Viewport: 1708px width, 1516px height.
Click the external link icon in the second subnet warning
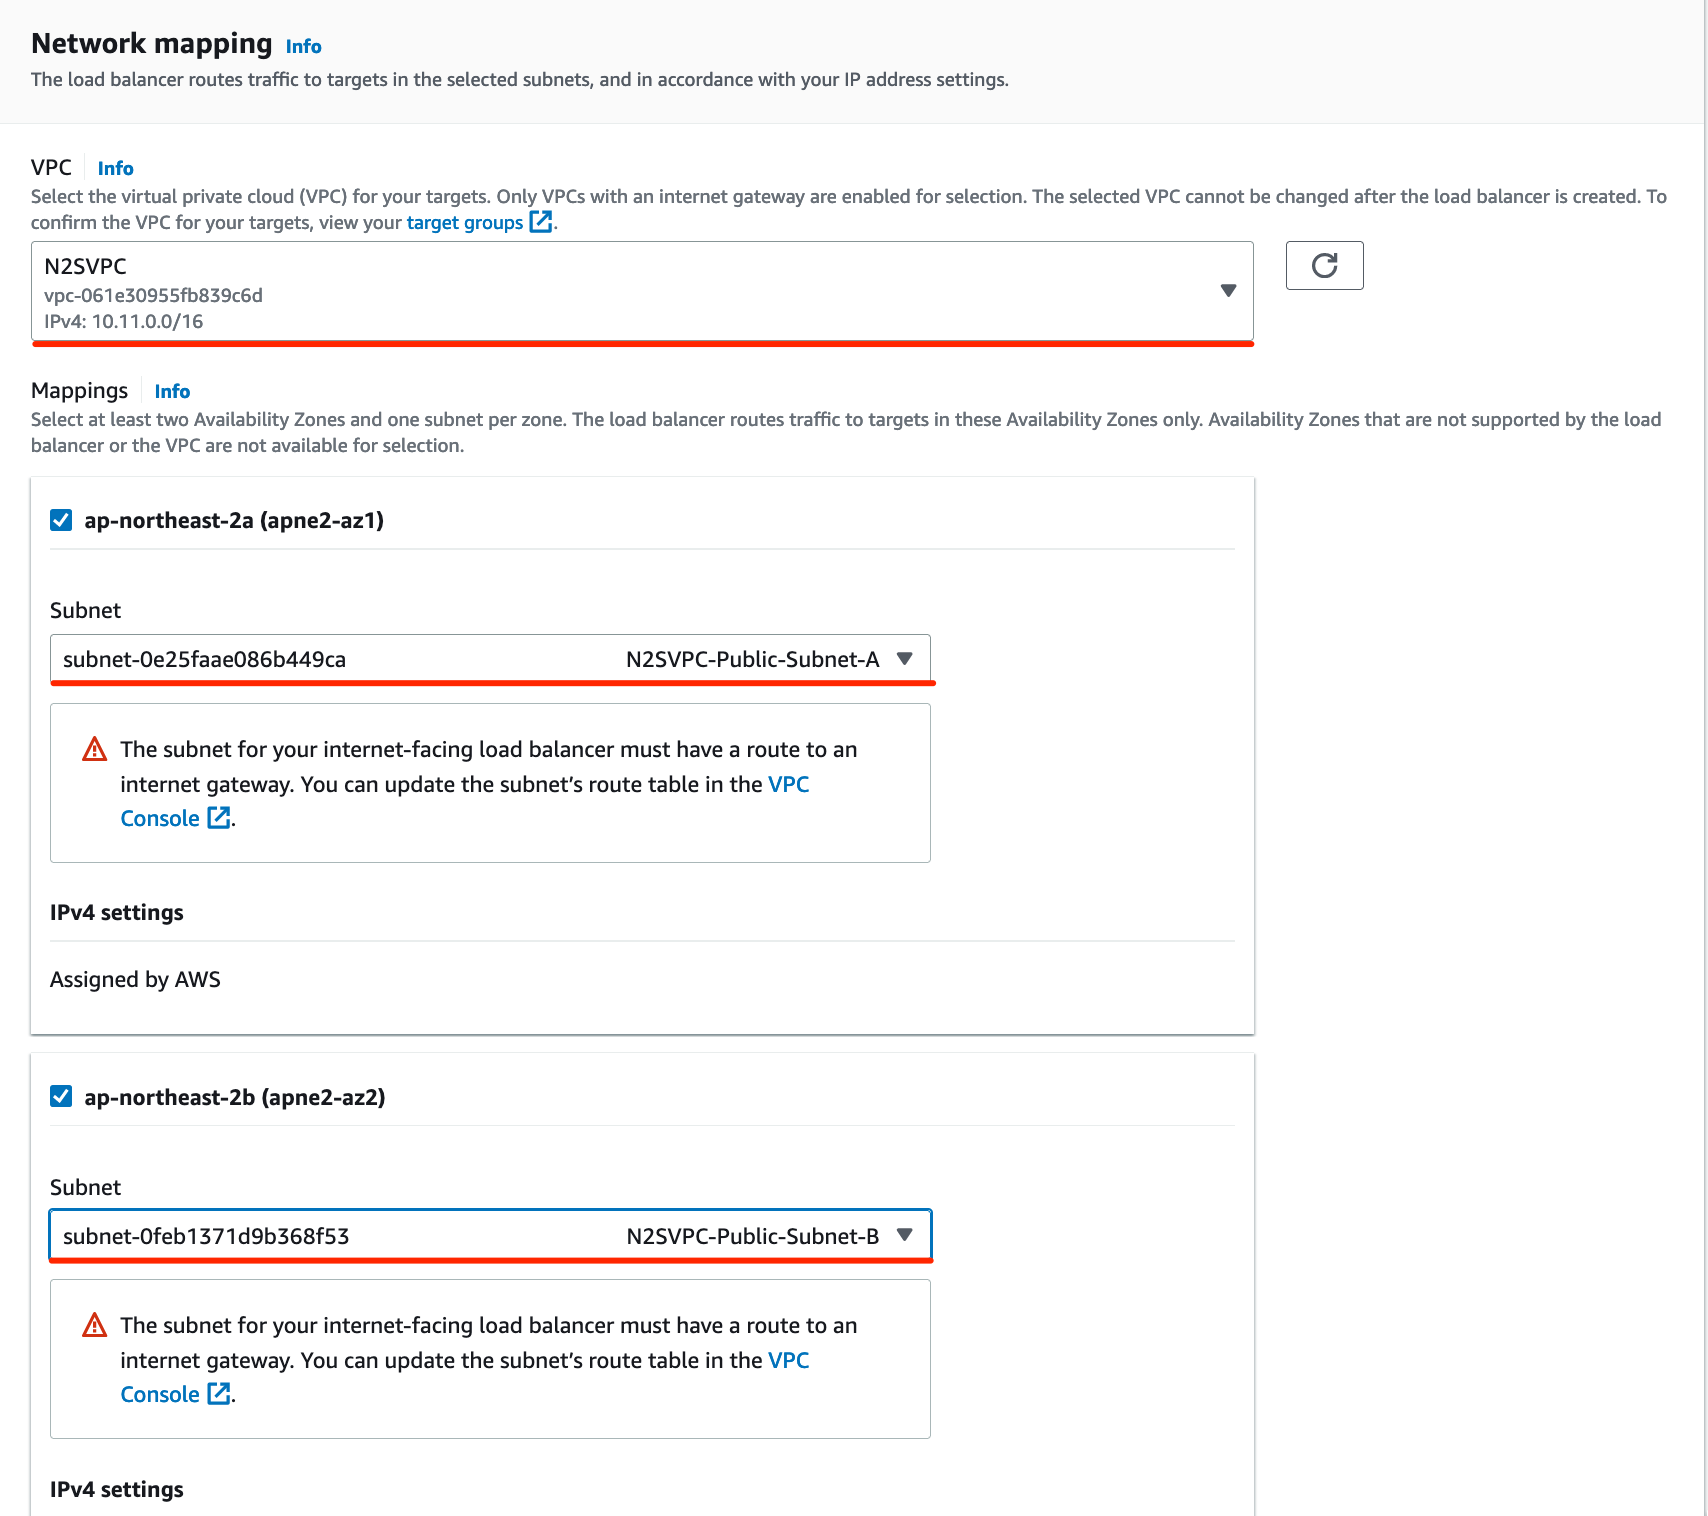(219, 1394)
